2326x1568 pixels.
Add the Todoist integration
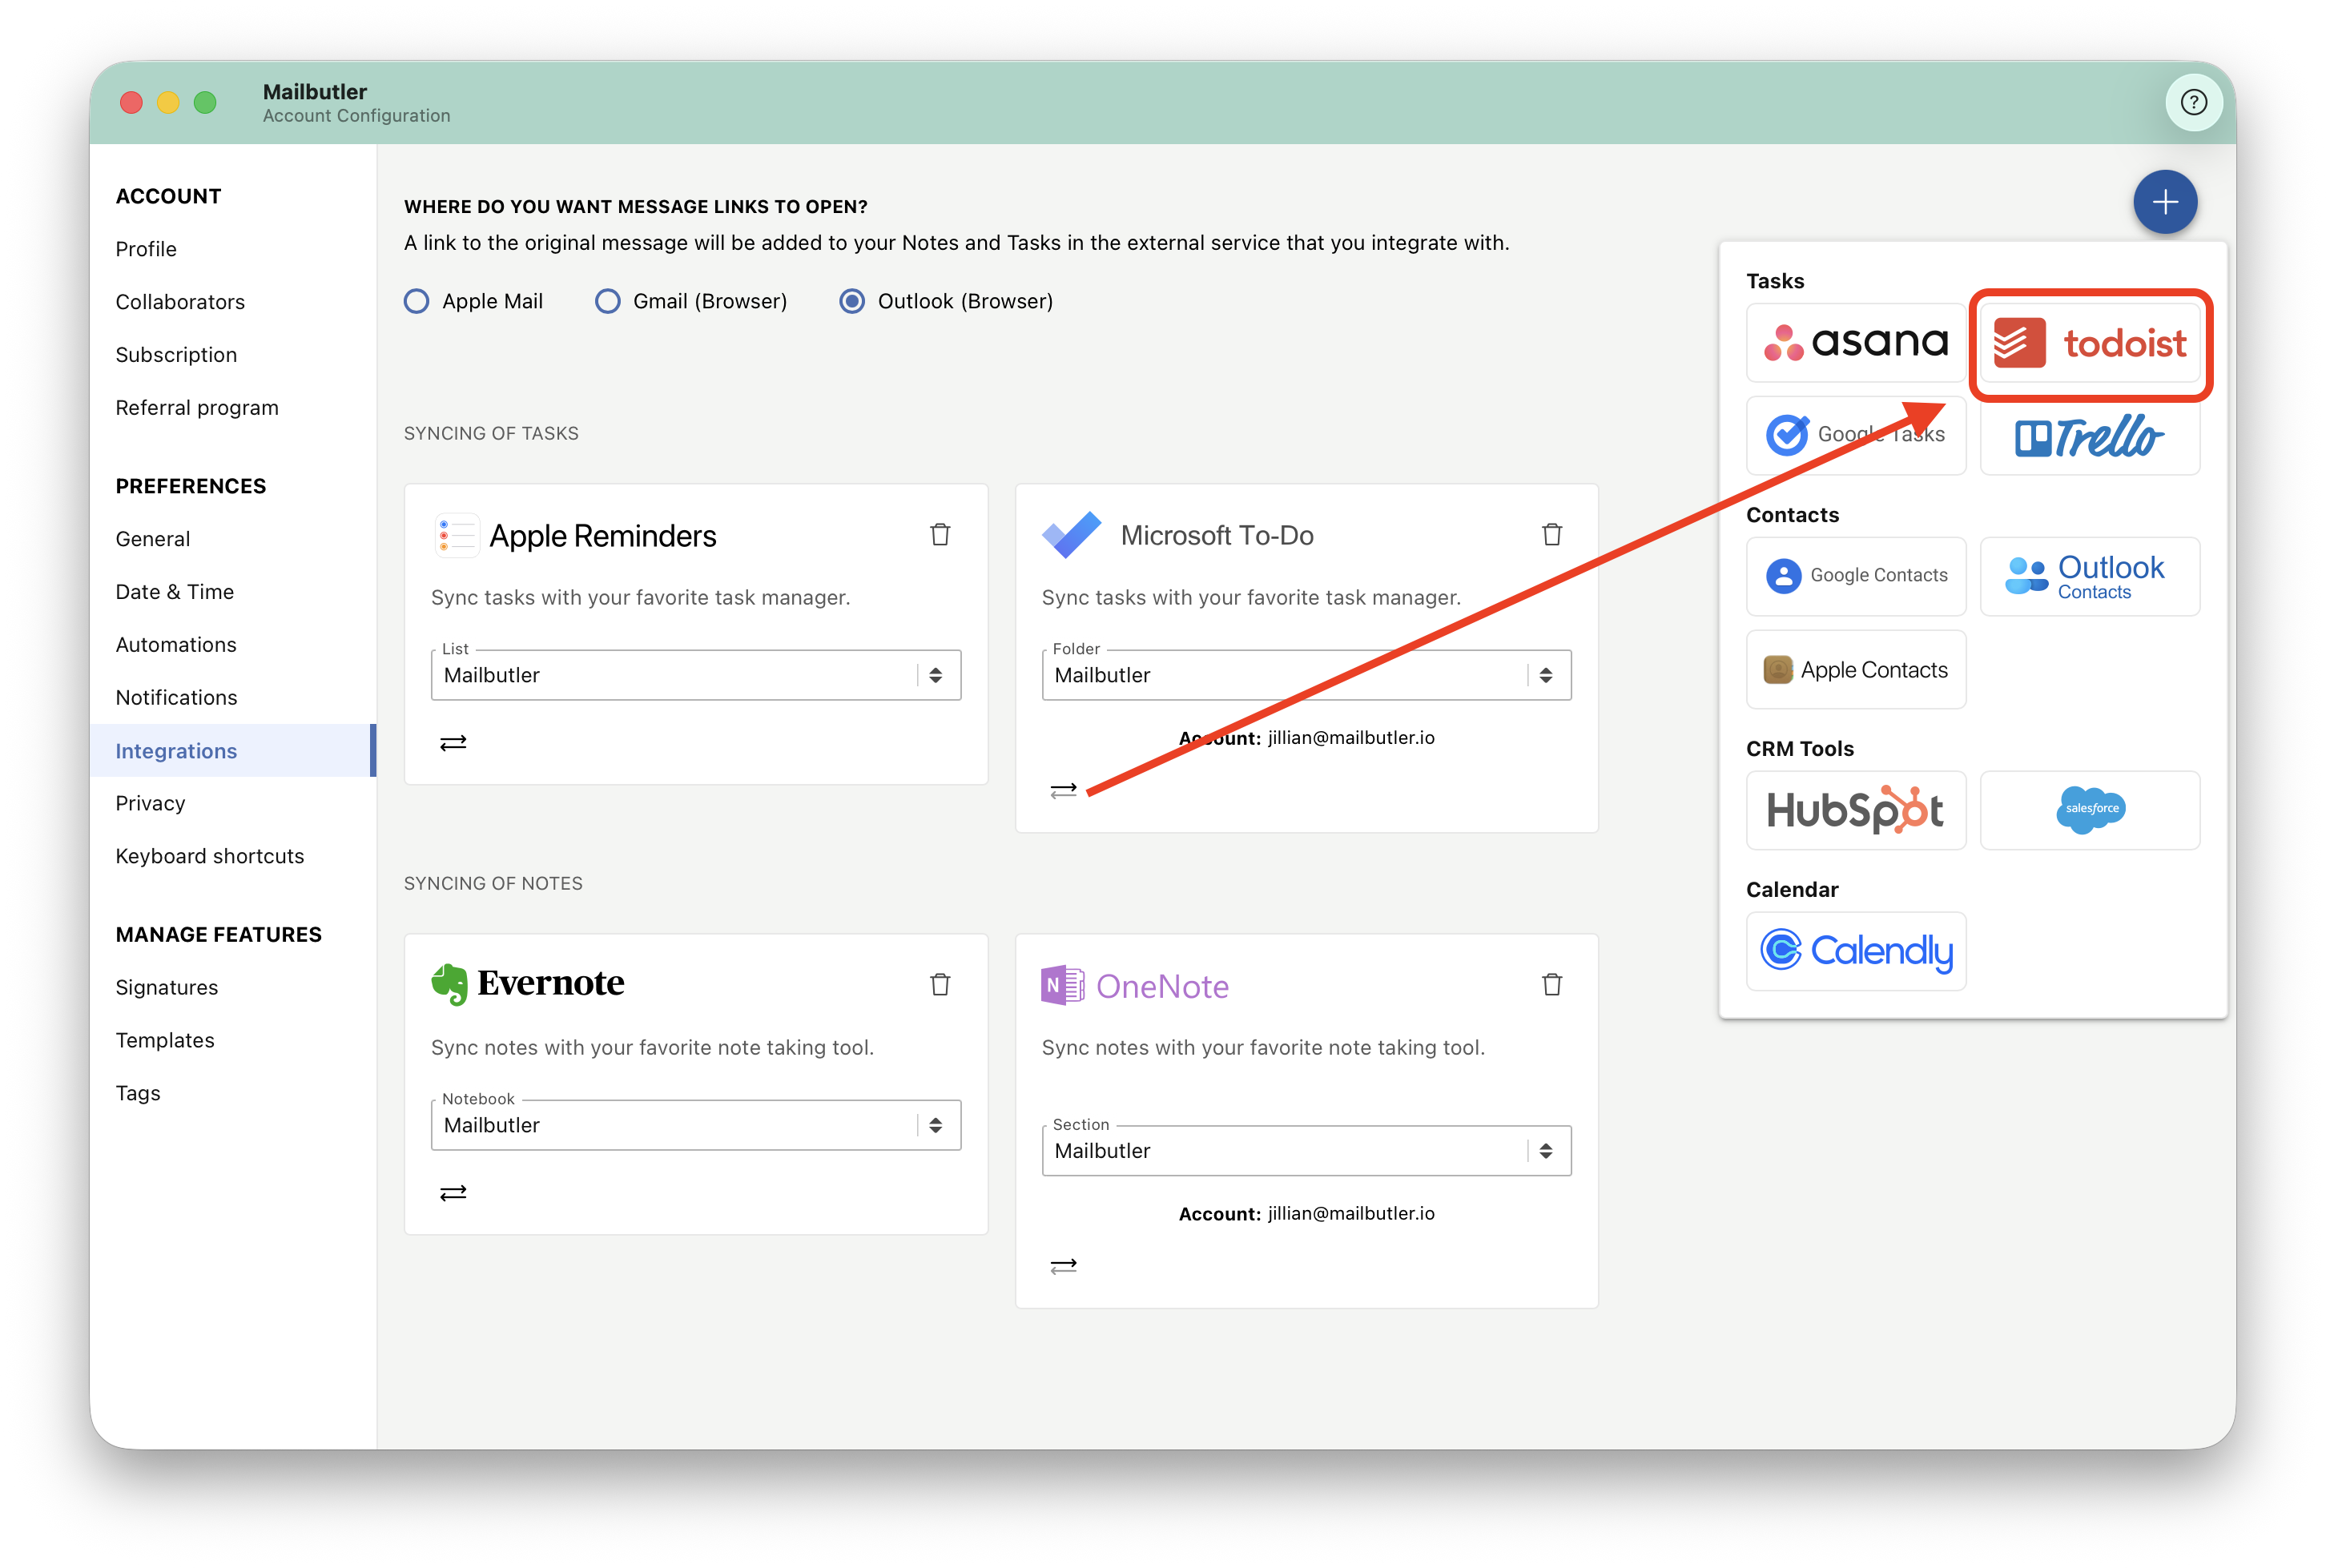pos(2090,343)
